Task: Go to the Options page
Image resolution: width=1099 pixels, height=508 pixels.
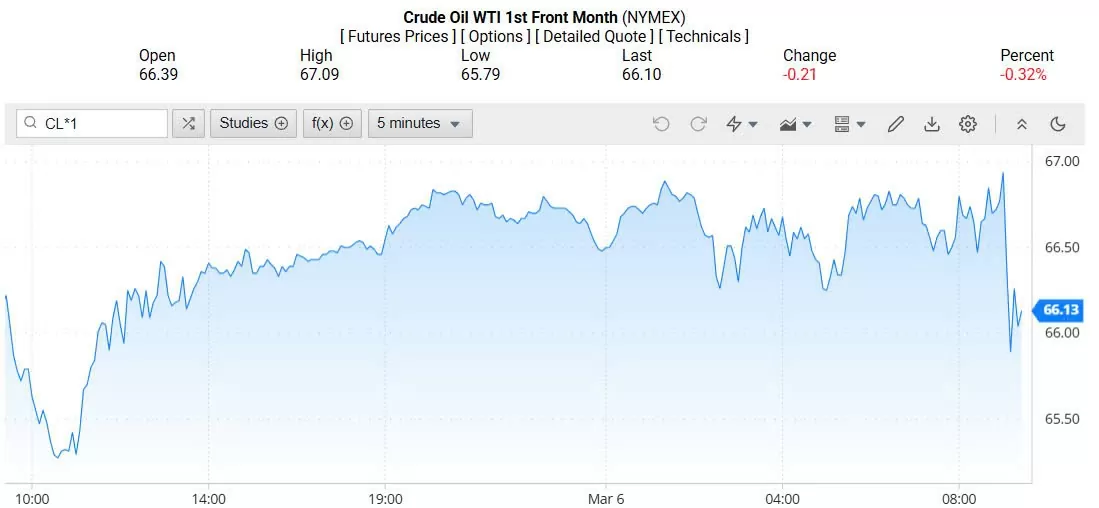Action: coord(496,37)
